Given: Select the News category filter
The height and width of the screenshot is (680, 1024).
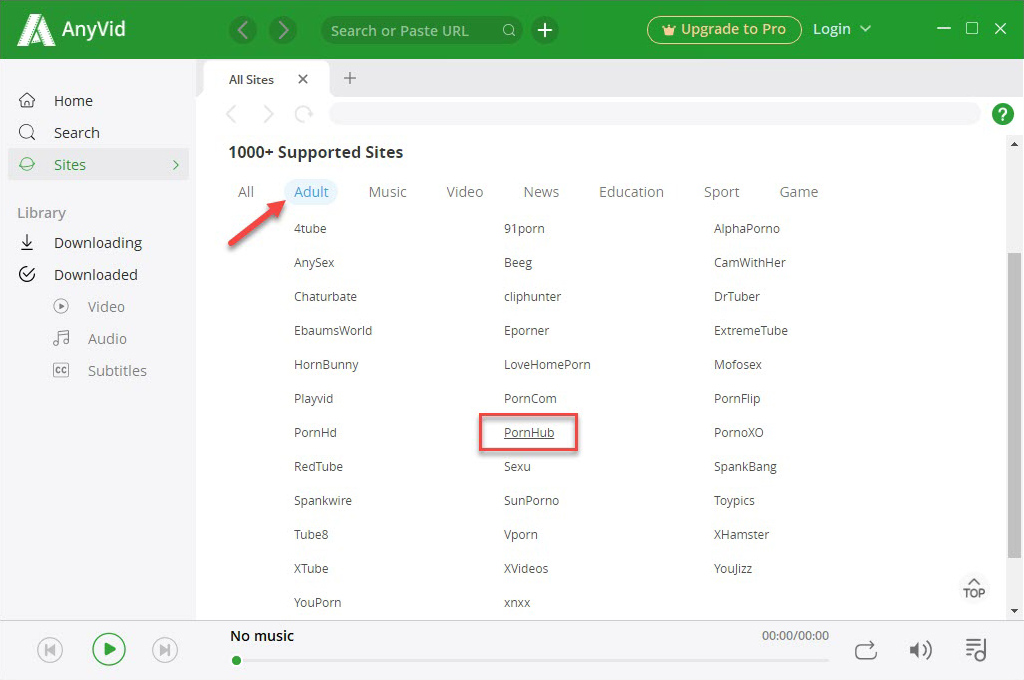Looking at the screenshot, I should point(541,192).
